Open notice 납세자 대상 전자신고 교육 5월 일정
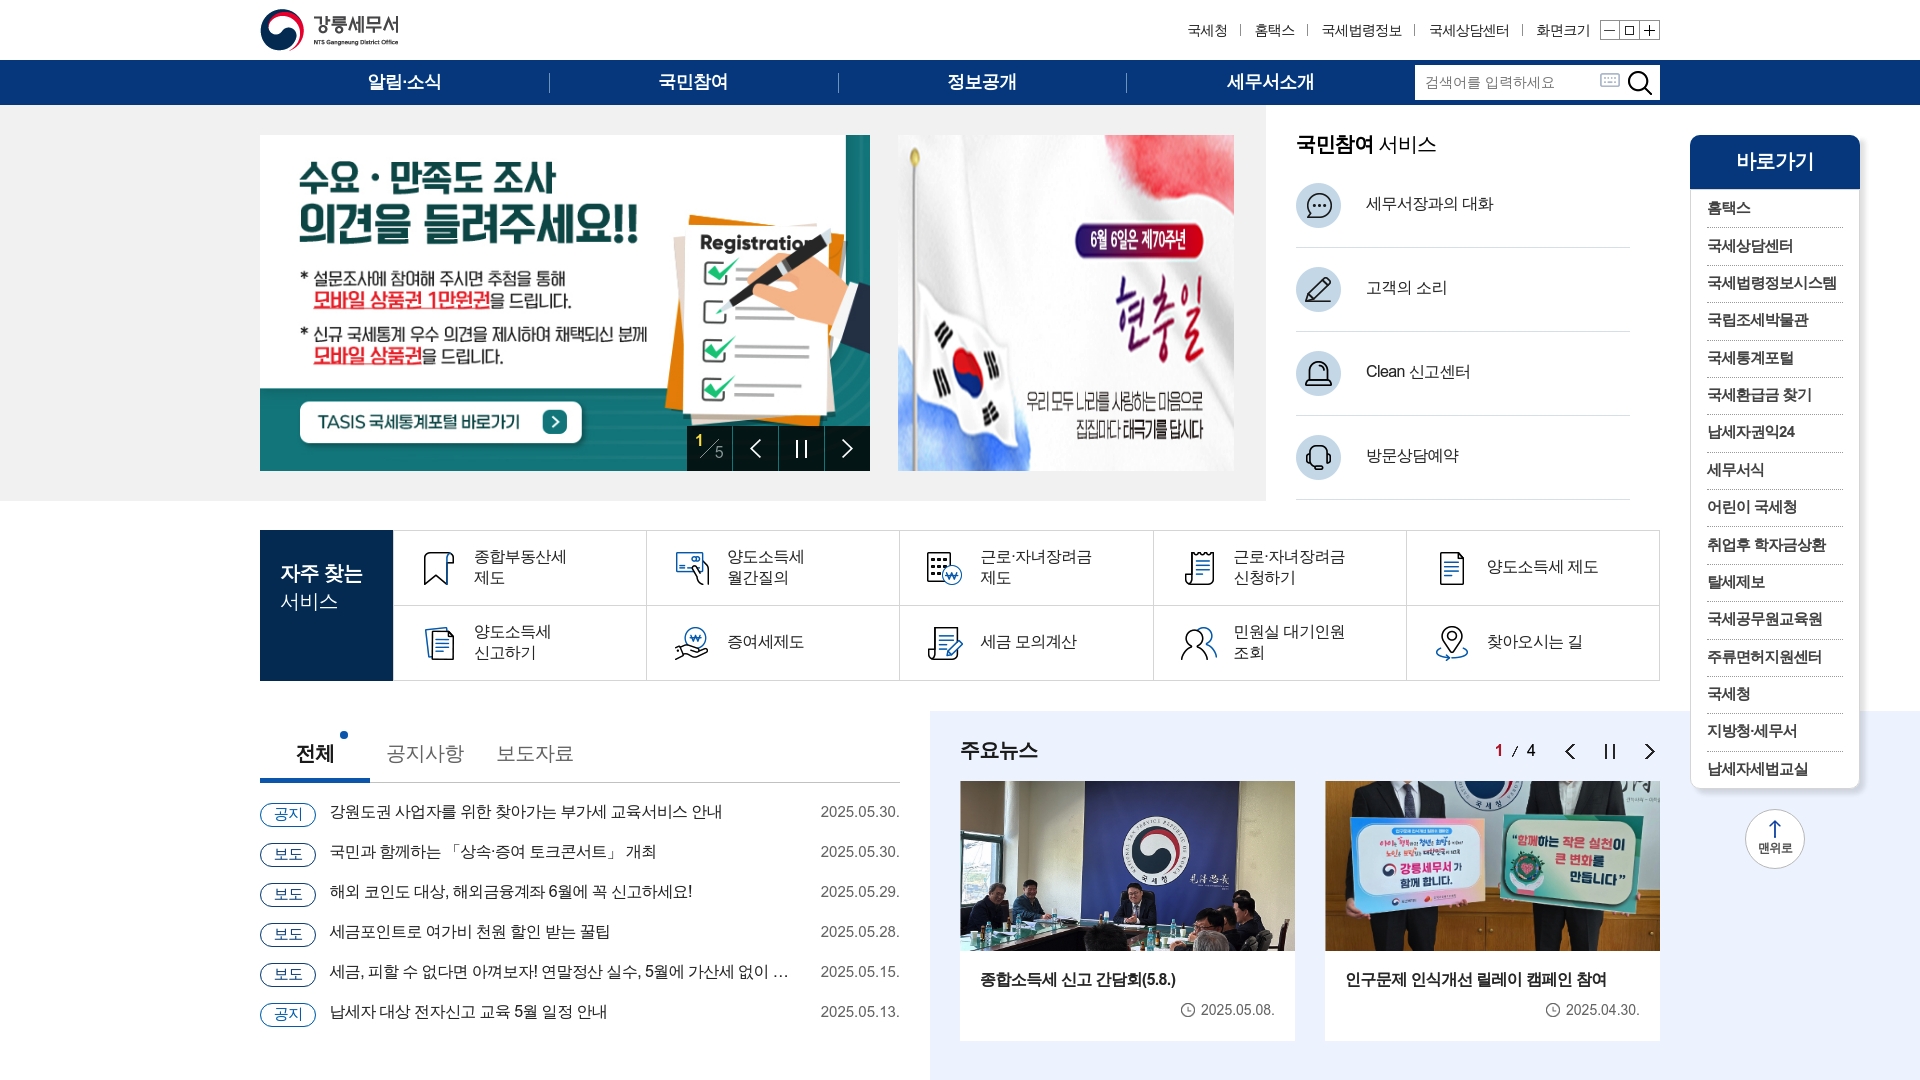The image size is (1920, 1080). pyautogui.click(x=469, y=1012)
